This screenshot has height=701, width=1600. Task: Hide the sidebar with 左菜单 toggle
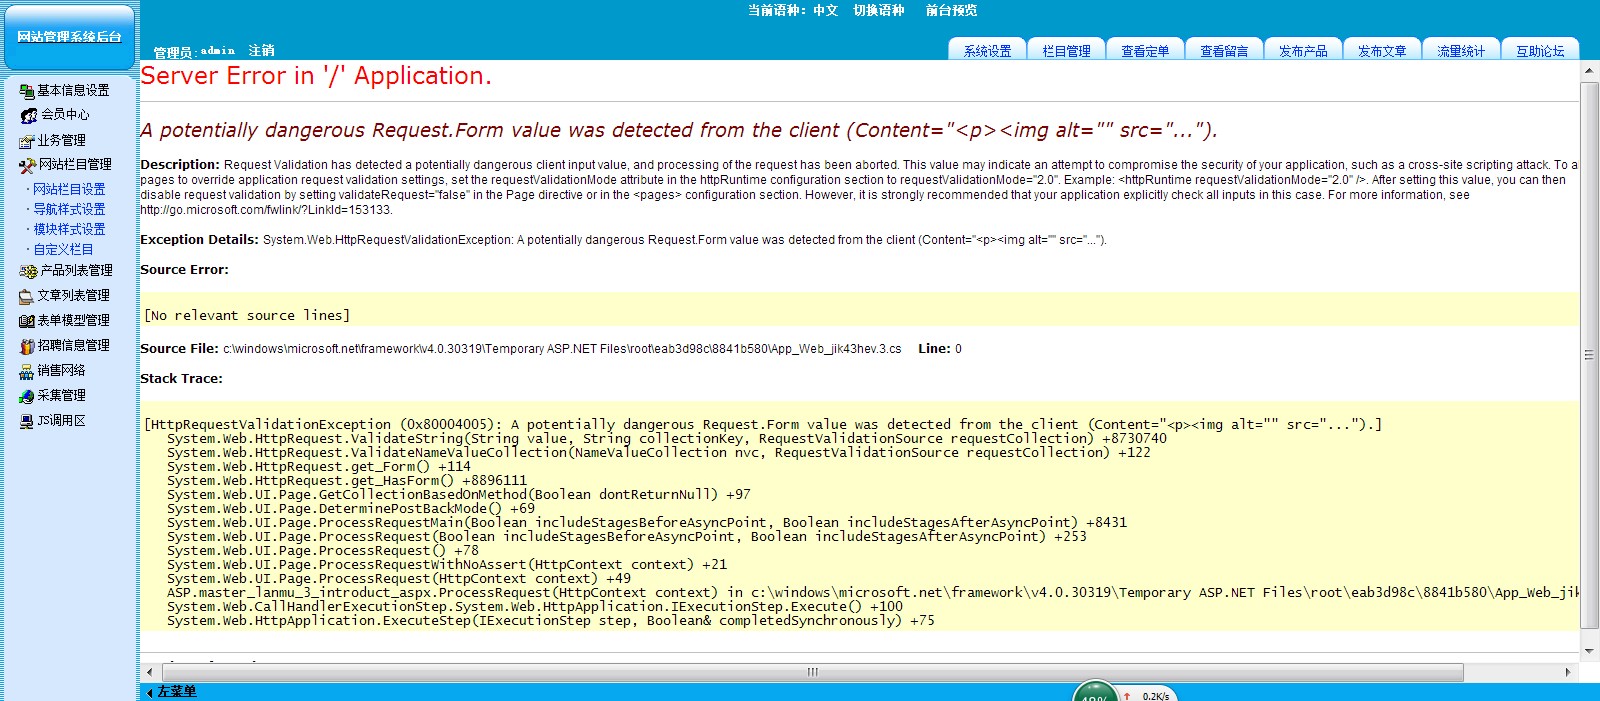(171, 691)
